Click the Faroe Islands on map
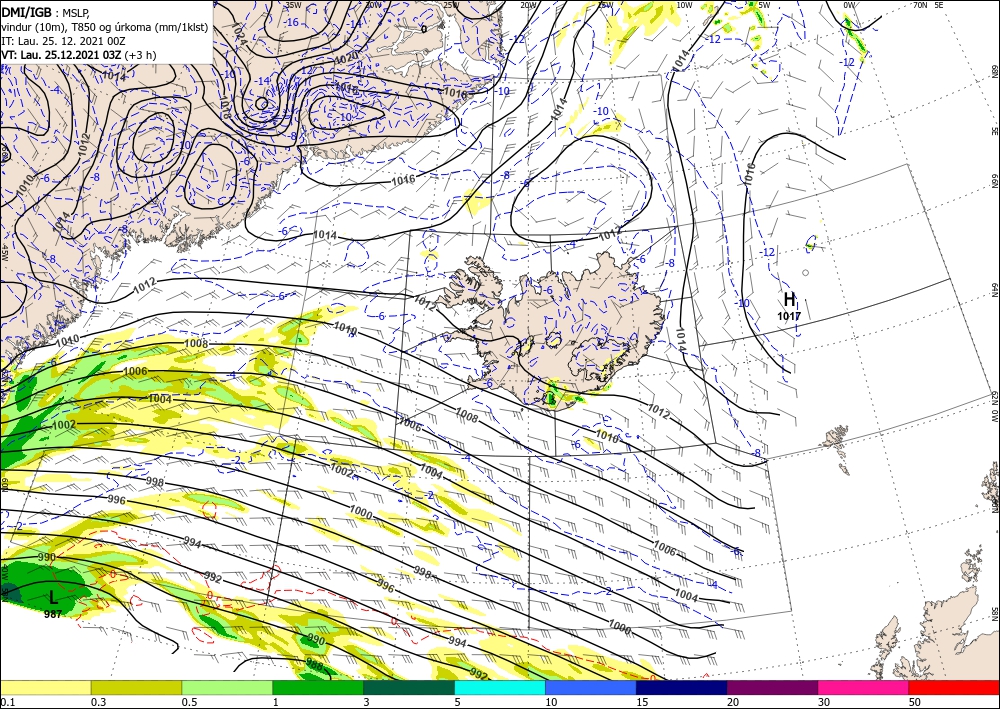The image size is (1000, 709). 837,446
